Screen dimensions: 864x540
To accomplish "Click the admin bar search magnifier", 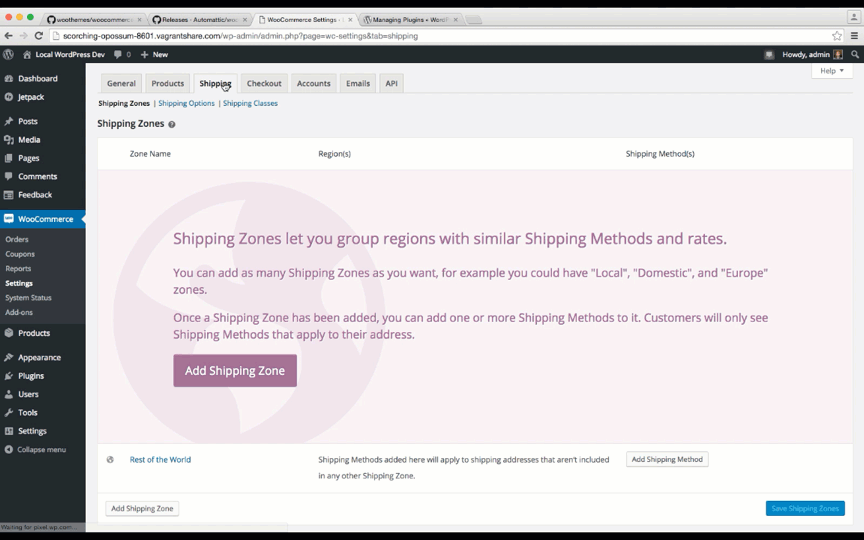I will tap(855, 55).
